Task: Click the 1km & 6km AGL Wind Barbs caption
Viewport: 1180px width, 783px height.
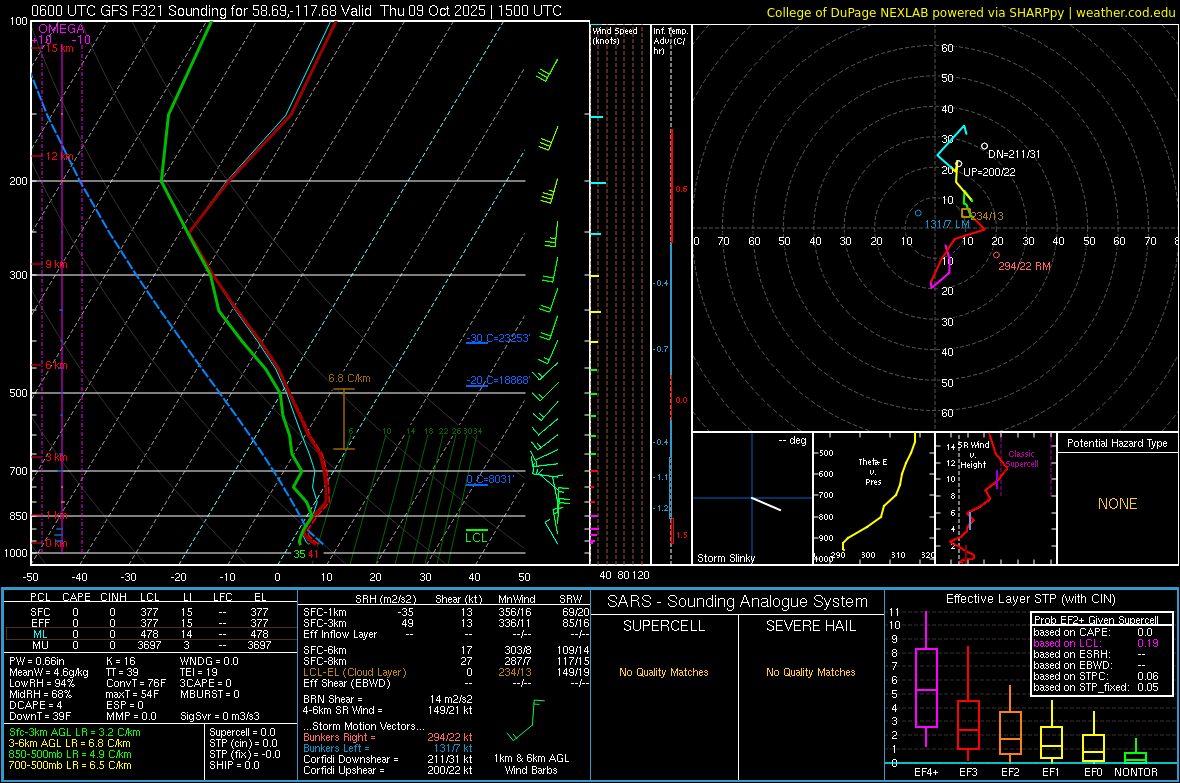Action: [x=531, y=764]
